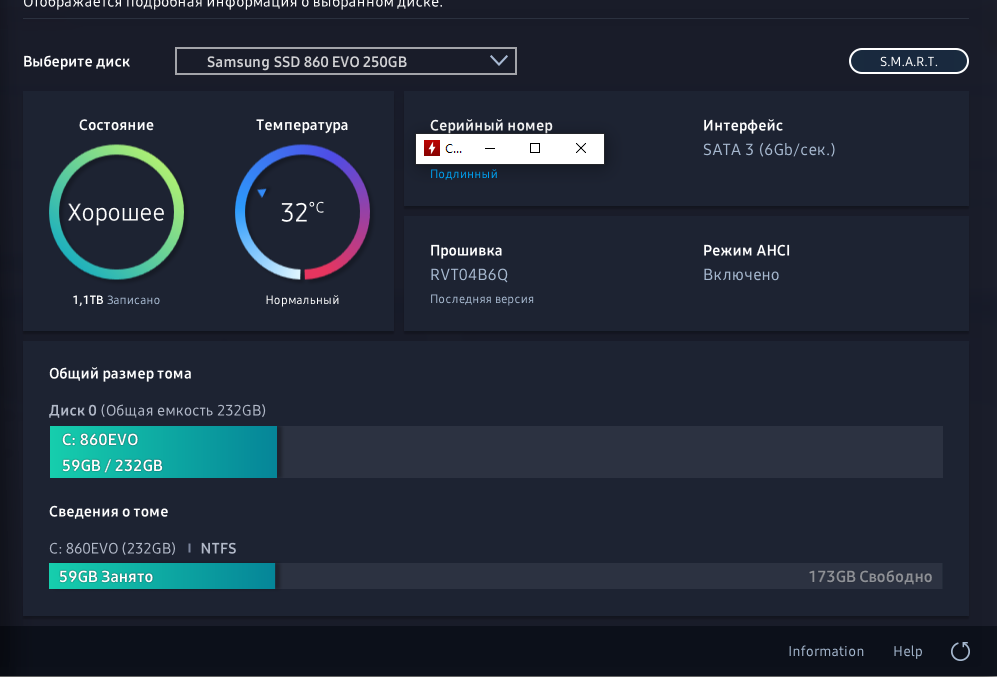Click the C: 860EVO (232GB) volume label
Viewport: 997px width, 677px height.
point(113,548)
